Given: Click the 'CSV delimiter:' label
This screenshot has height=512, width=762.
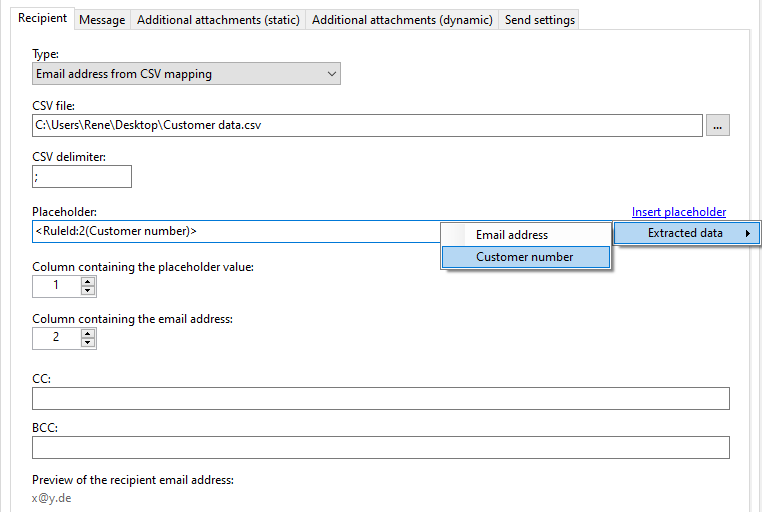Looking at the screenshot, I should [69, 157].
